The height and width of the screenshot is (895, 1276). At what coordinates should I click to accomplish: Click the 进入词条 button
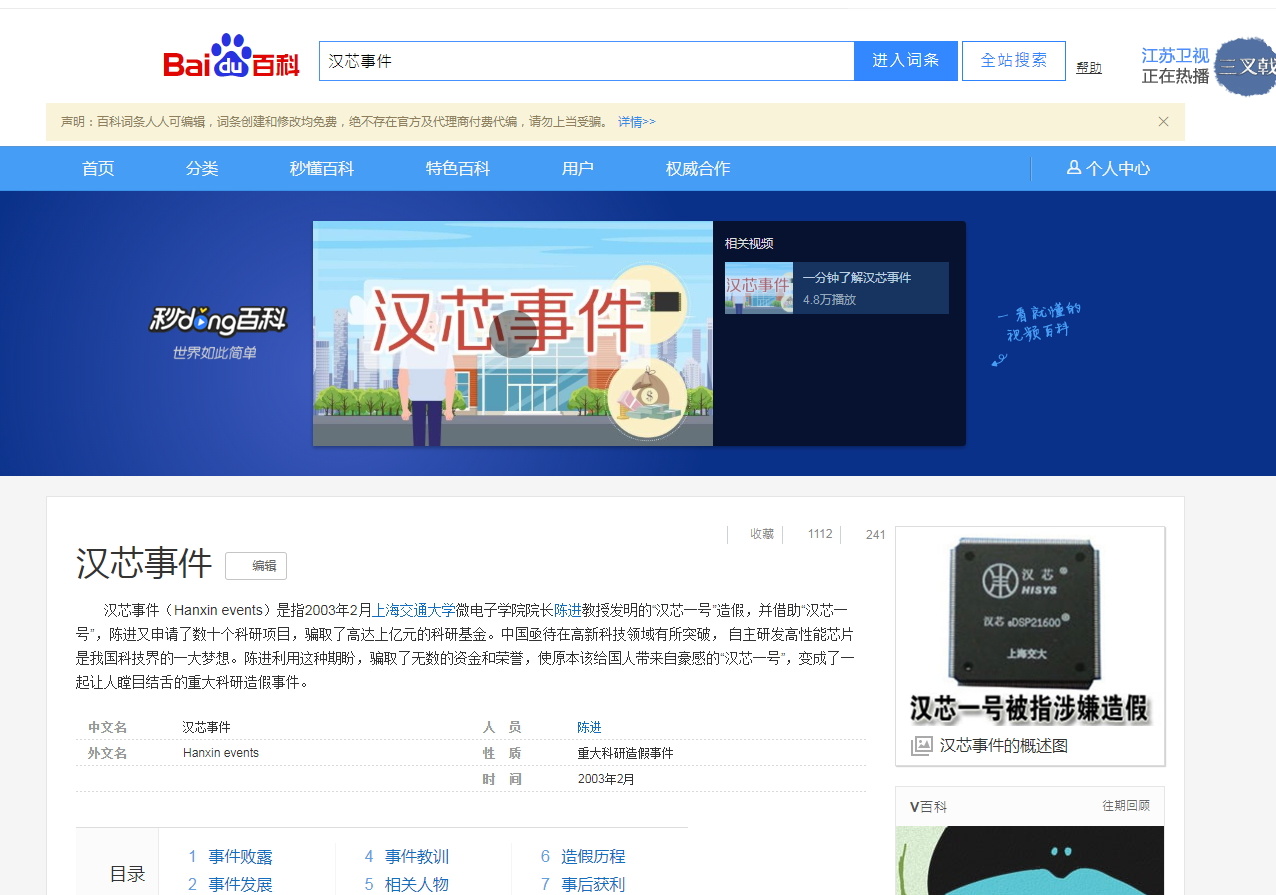(906, 61)
